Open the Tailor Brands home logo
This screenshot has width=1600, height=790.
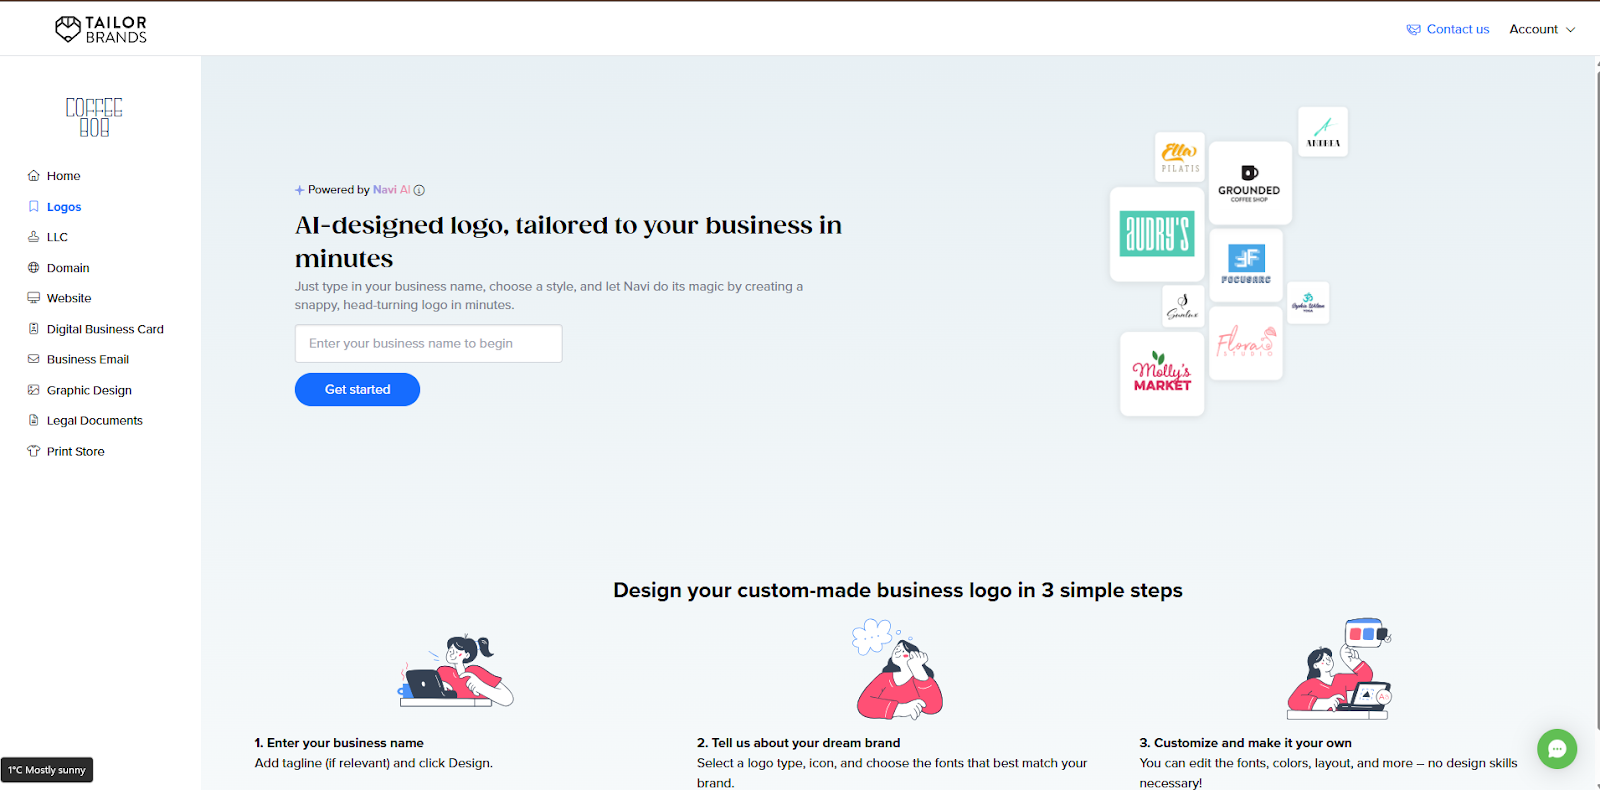[x=101, y=29]
